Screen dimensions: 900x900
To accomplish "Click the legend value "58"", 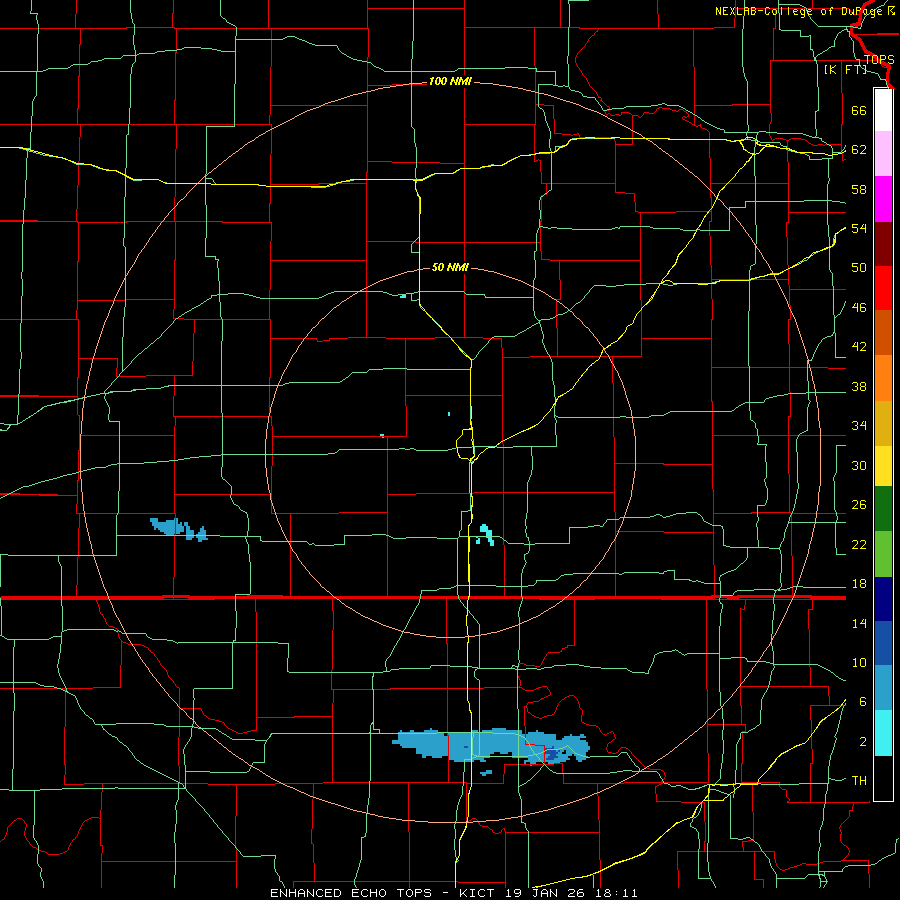I will [859, 189].
